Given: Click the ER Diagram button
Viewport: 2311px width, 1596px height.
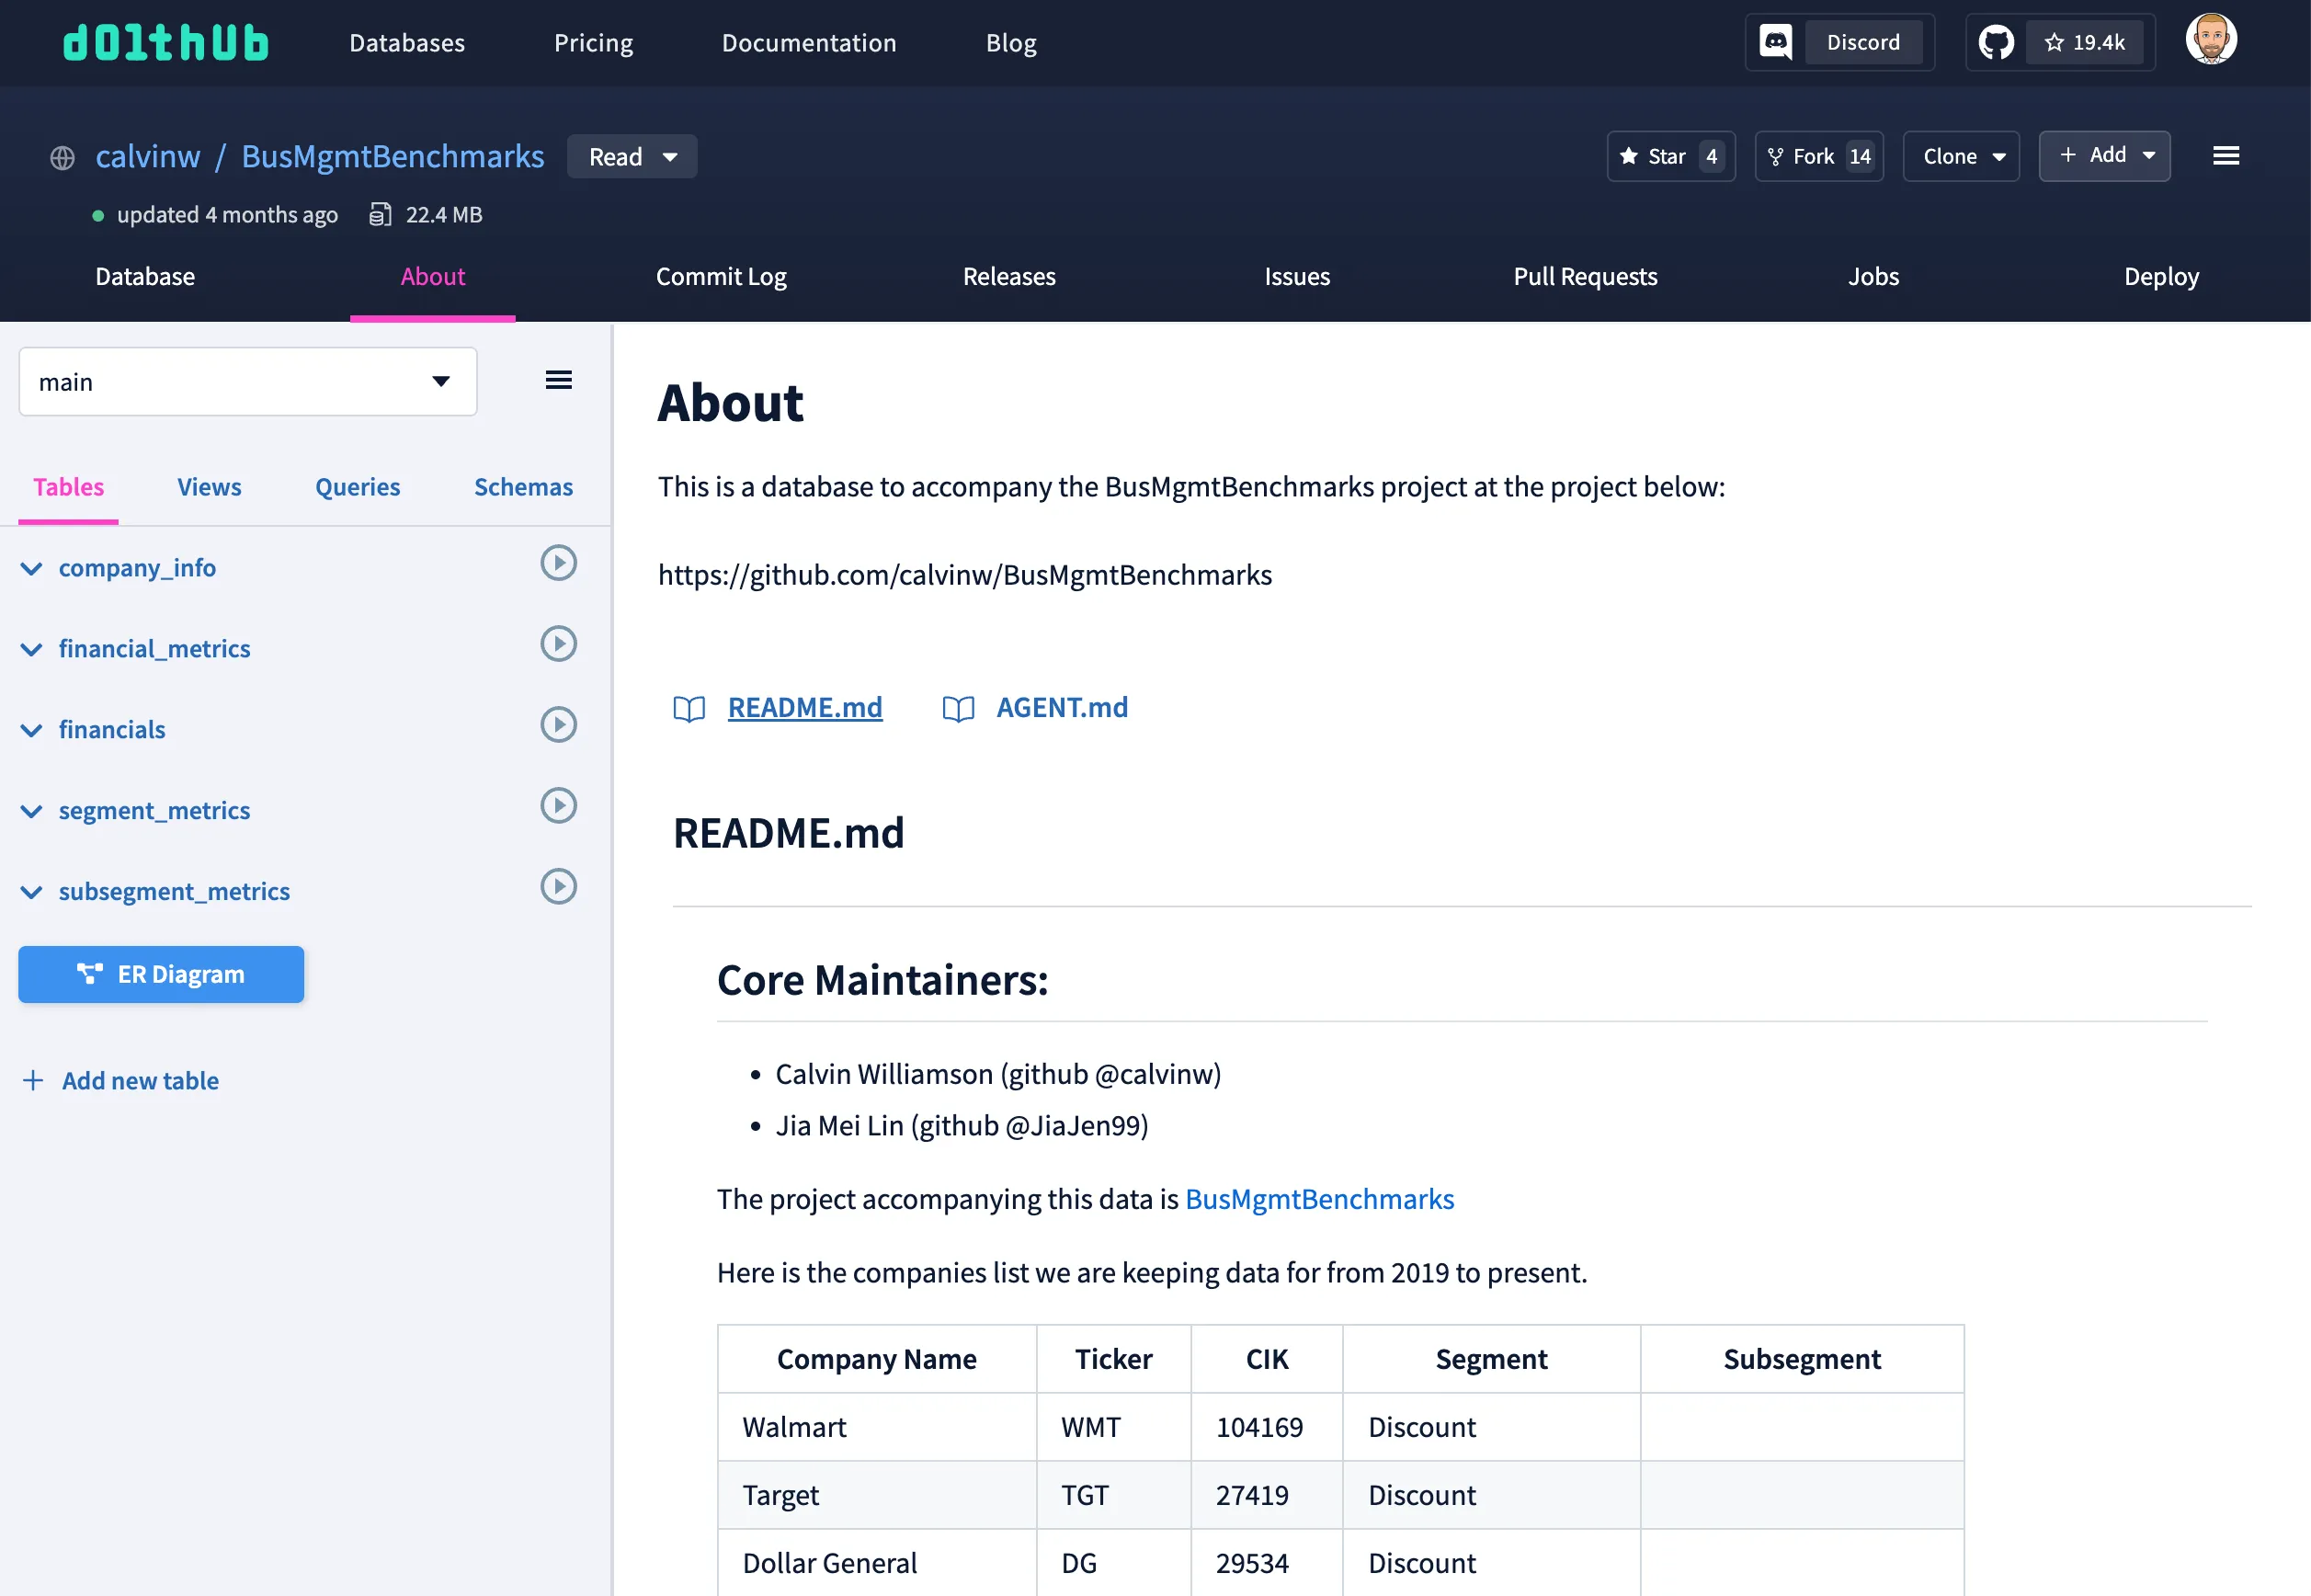Looking at the screenshot, I should click(161, 974).
